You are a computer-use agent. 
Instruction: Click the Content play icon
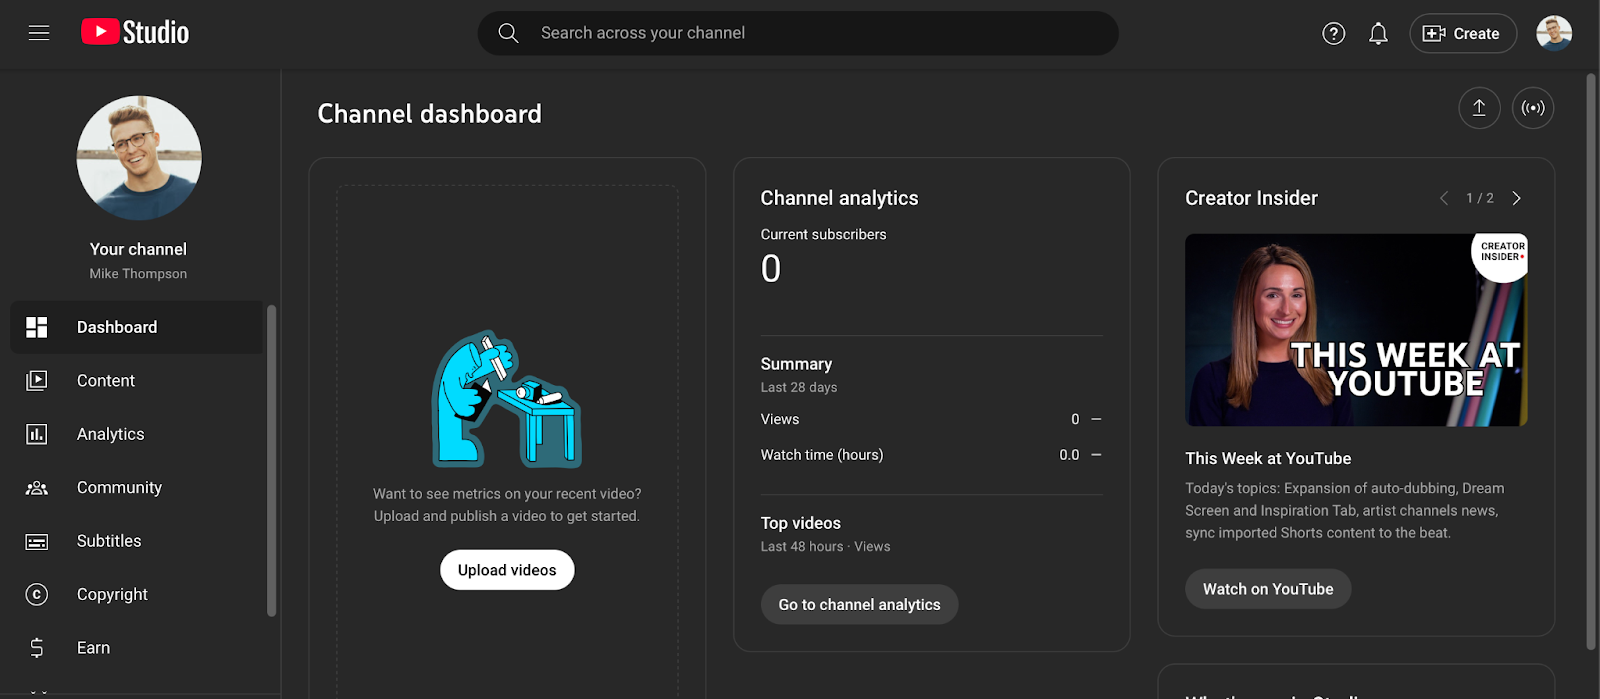coord(37,380)
